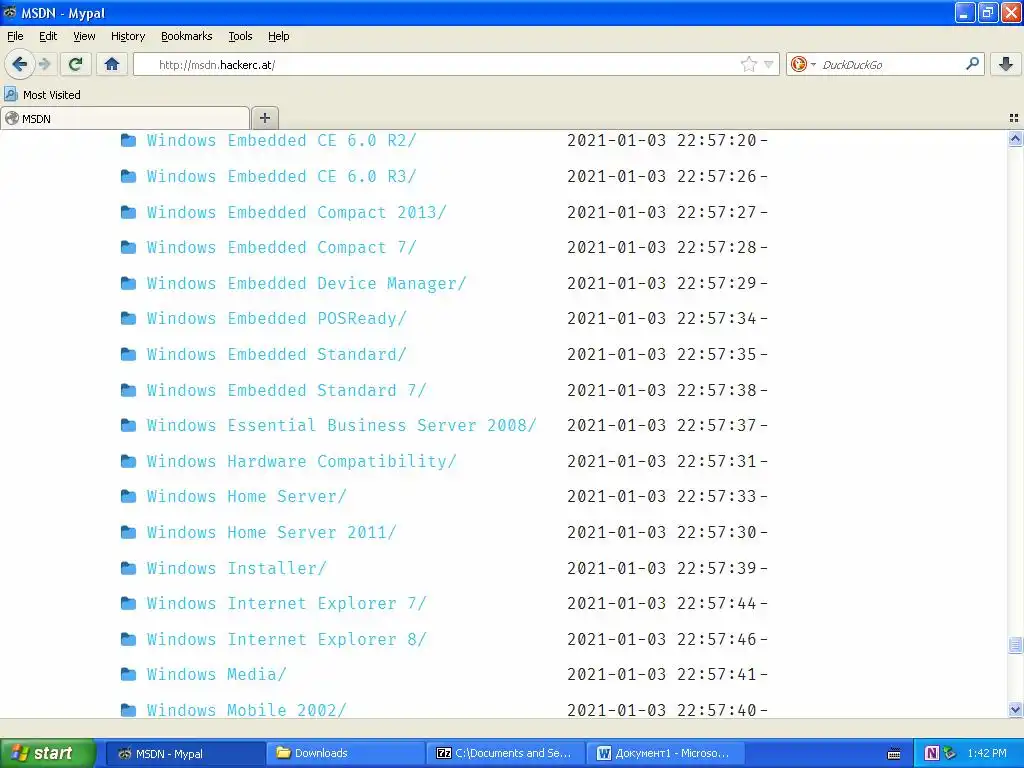Click the Forward arrow button
The height and width of the screenshot is (768, 1024).
(x=44, y=64)
